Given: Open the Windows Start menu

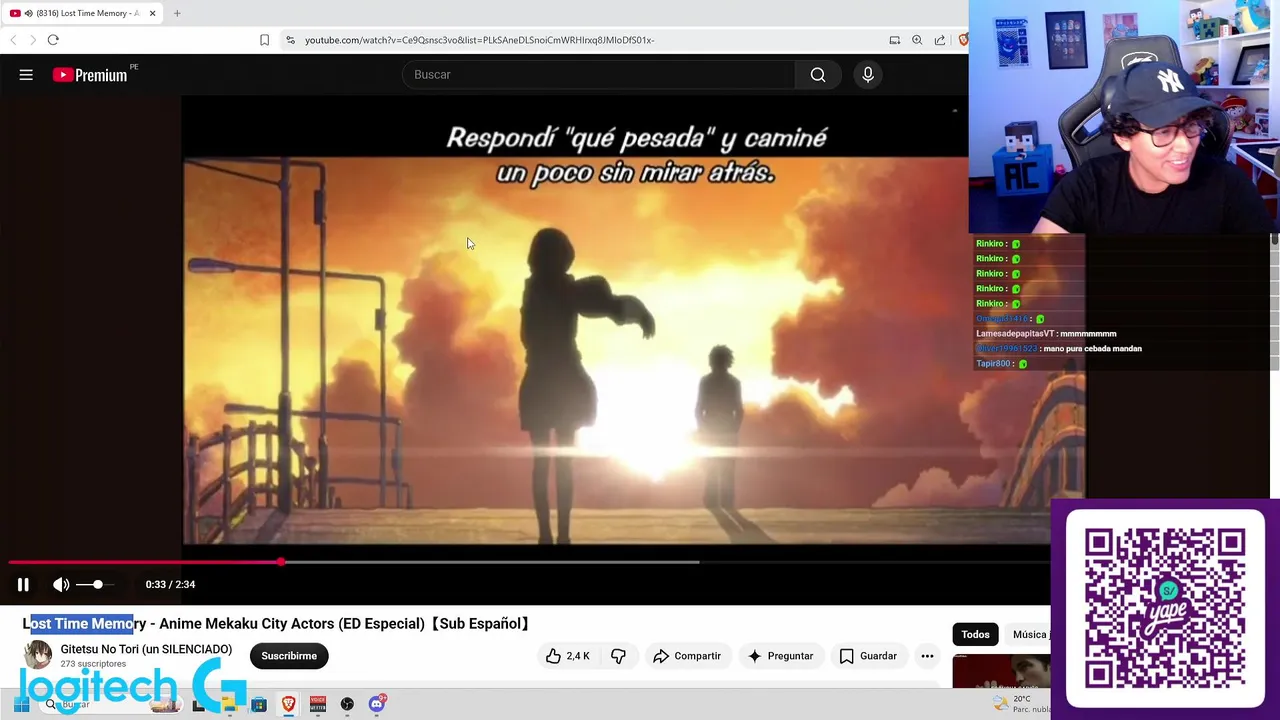Looking at the screenshot, I should [21, 704].
